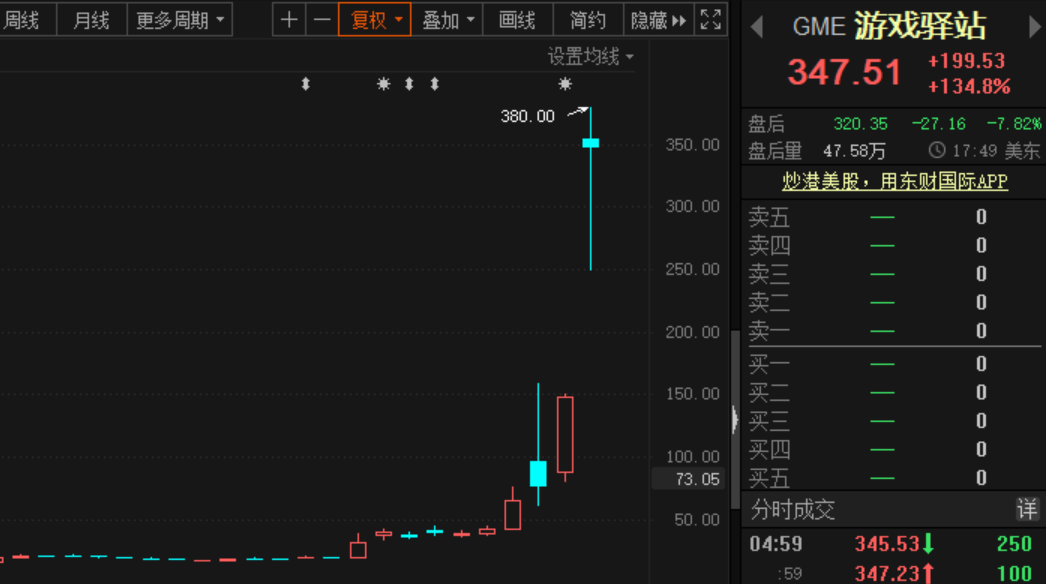This screenshot has height=584, width=1046.
Task: Click the 卖四 row
Action: (x=894, y=246)
